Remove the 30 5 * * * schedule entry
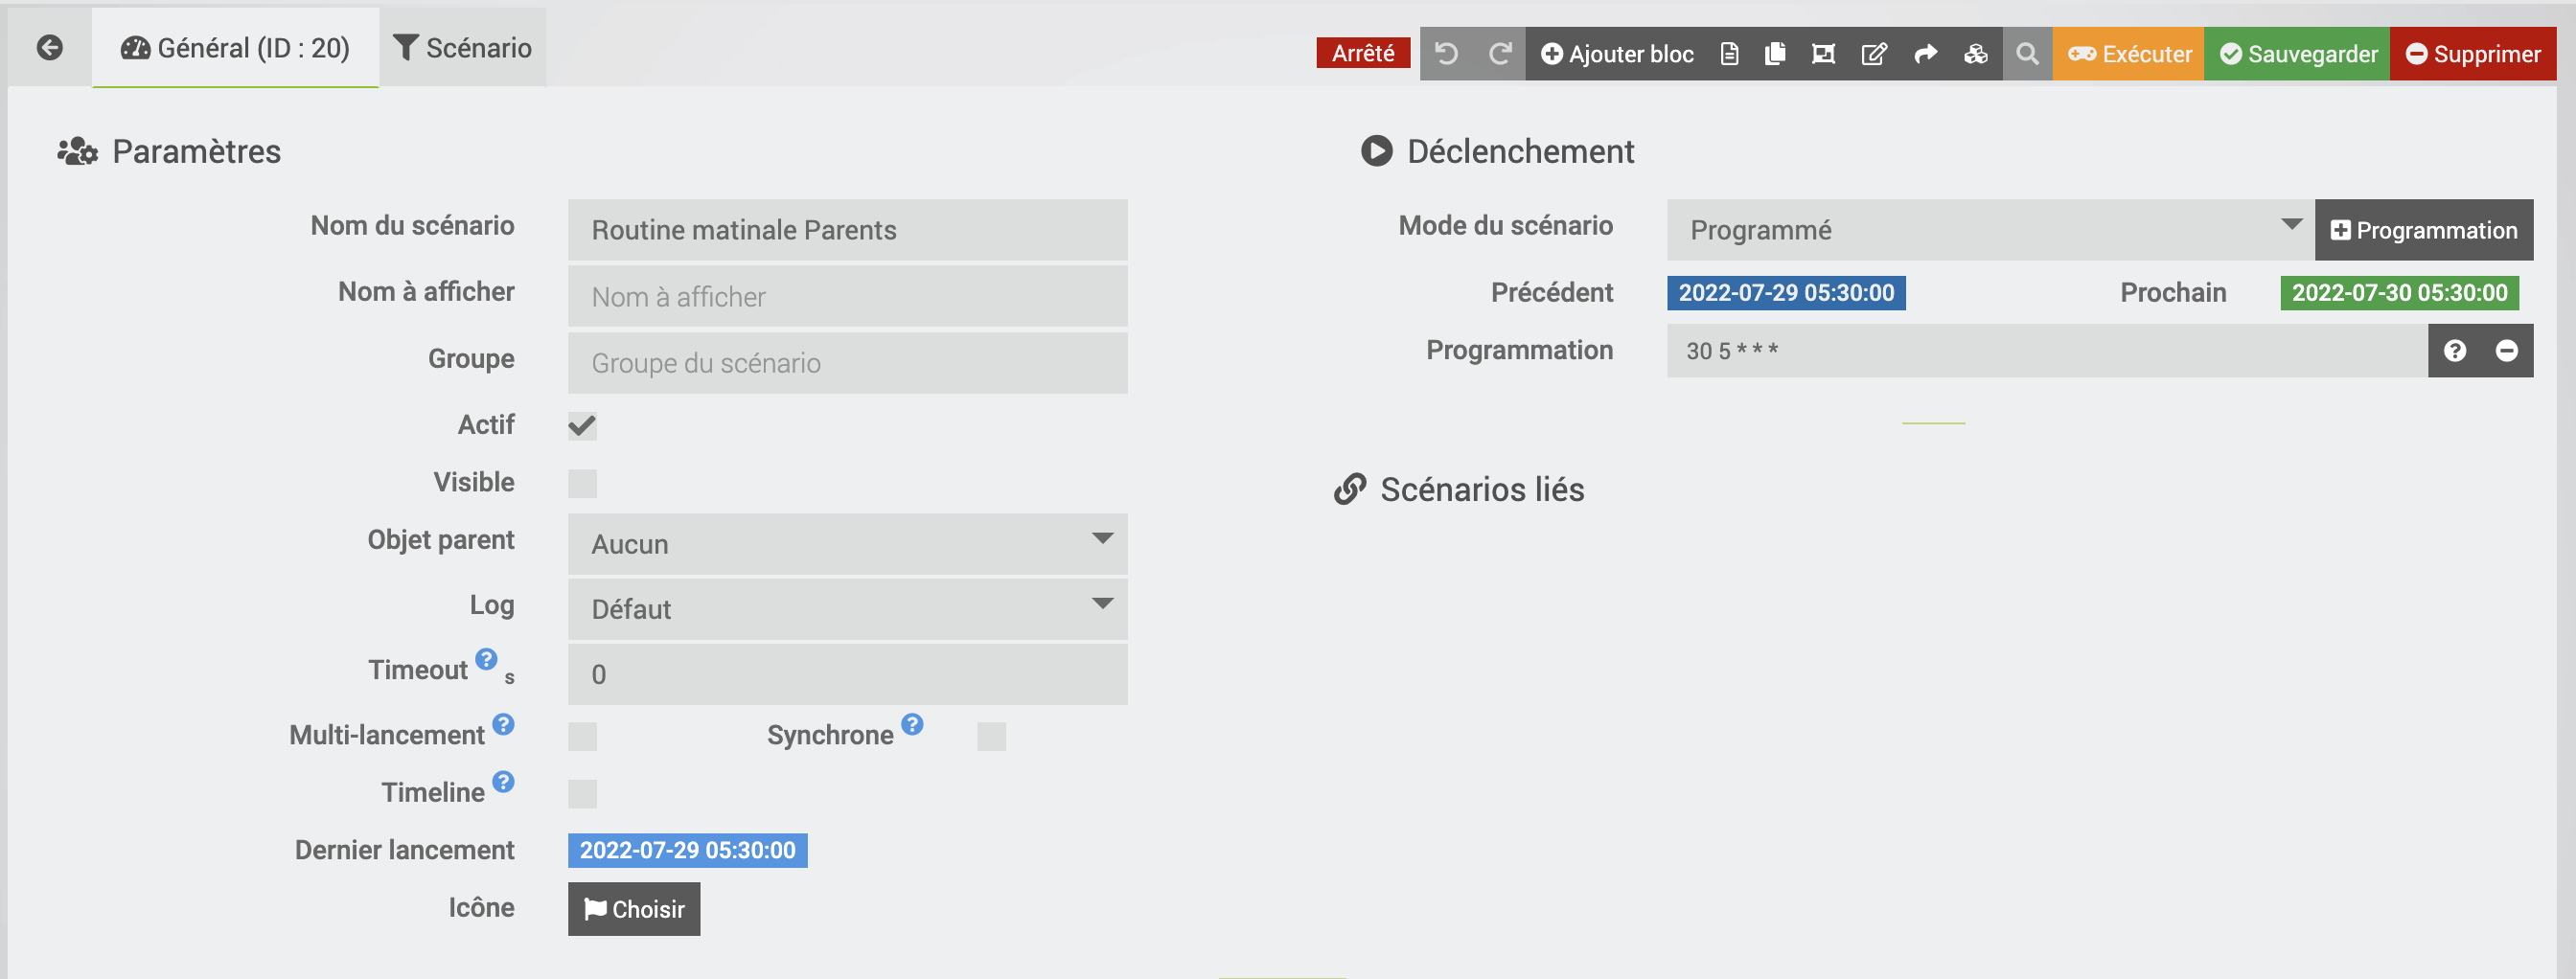2576x979 pixels. click(2506, 351)
